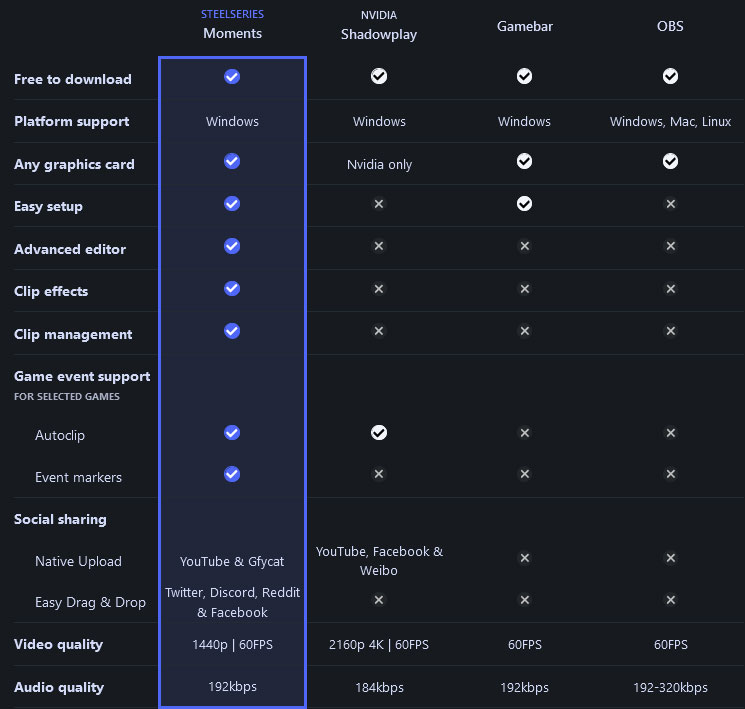Screen dimensions: 745x709
Task: Click the Gamebar column heading
Action: [x=524, y=26]
